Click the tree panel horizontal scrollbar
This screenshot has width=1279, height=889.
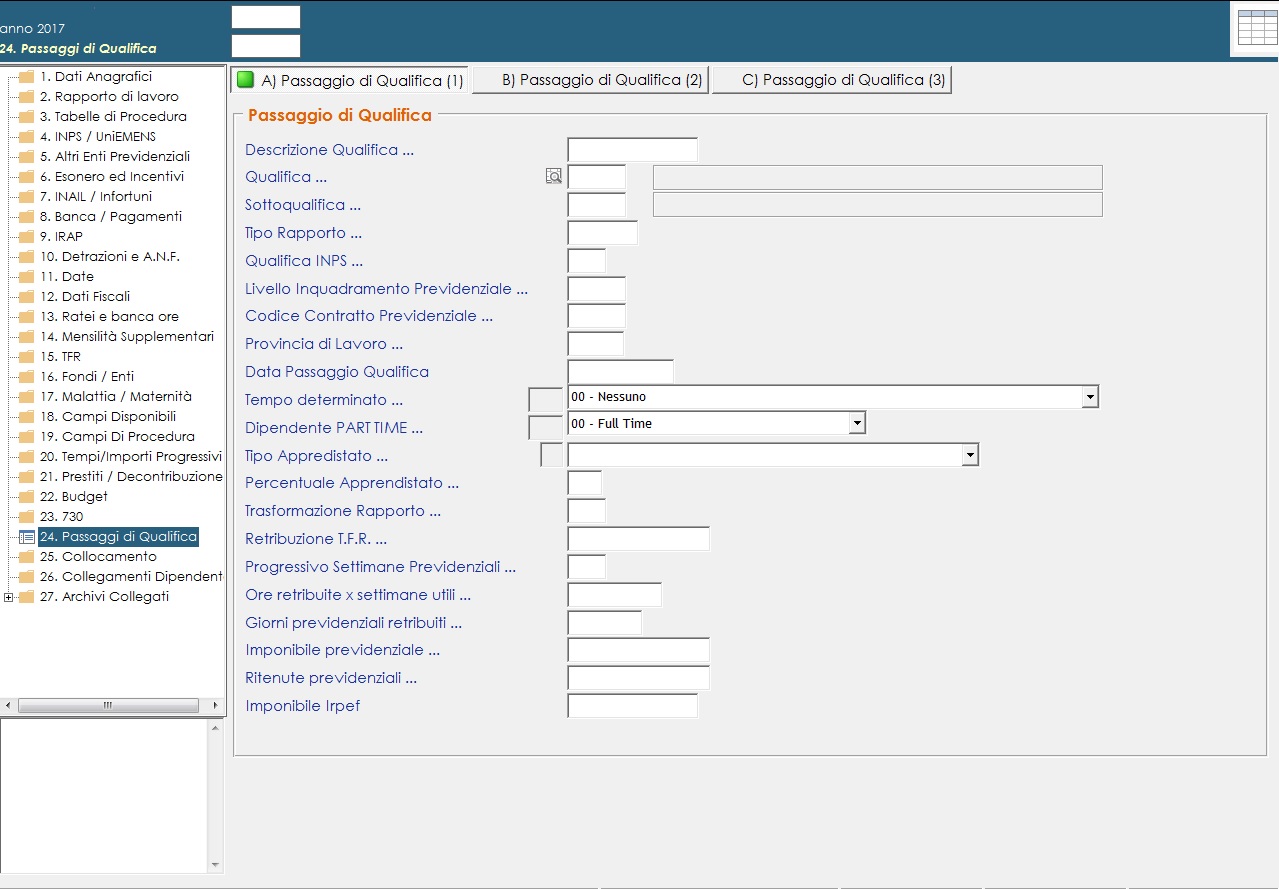tap(107, 705)
